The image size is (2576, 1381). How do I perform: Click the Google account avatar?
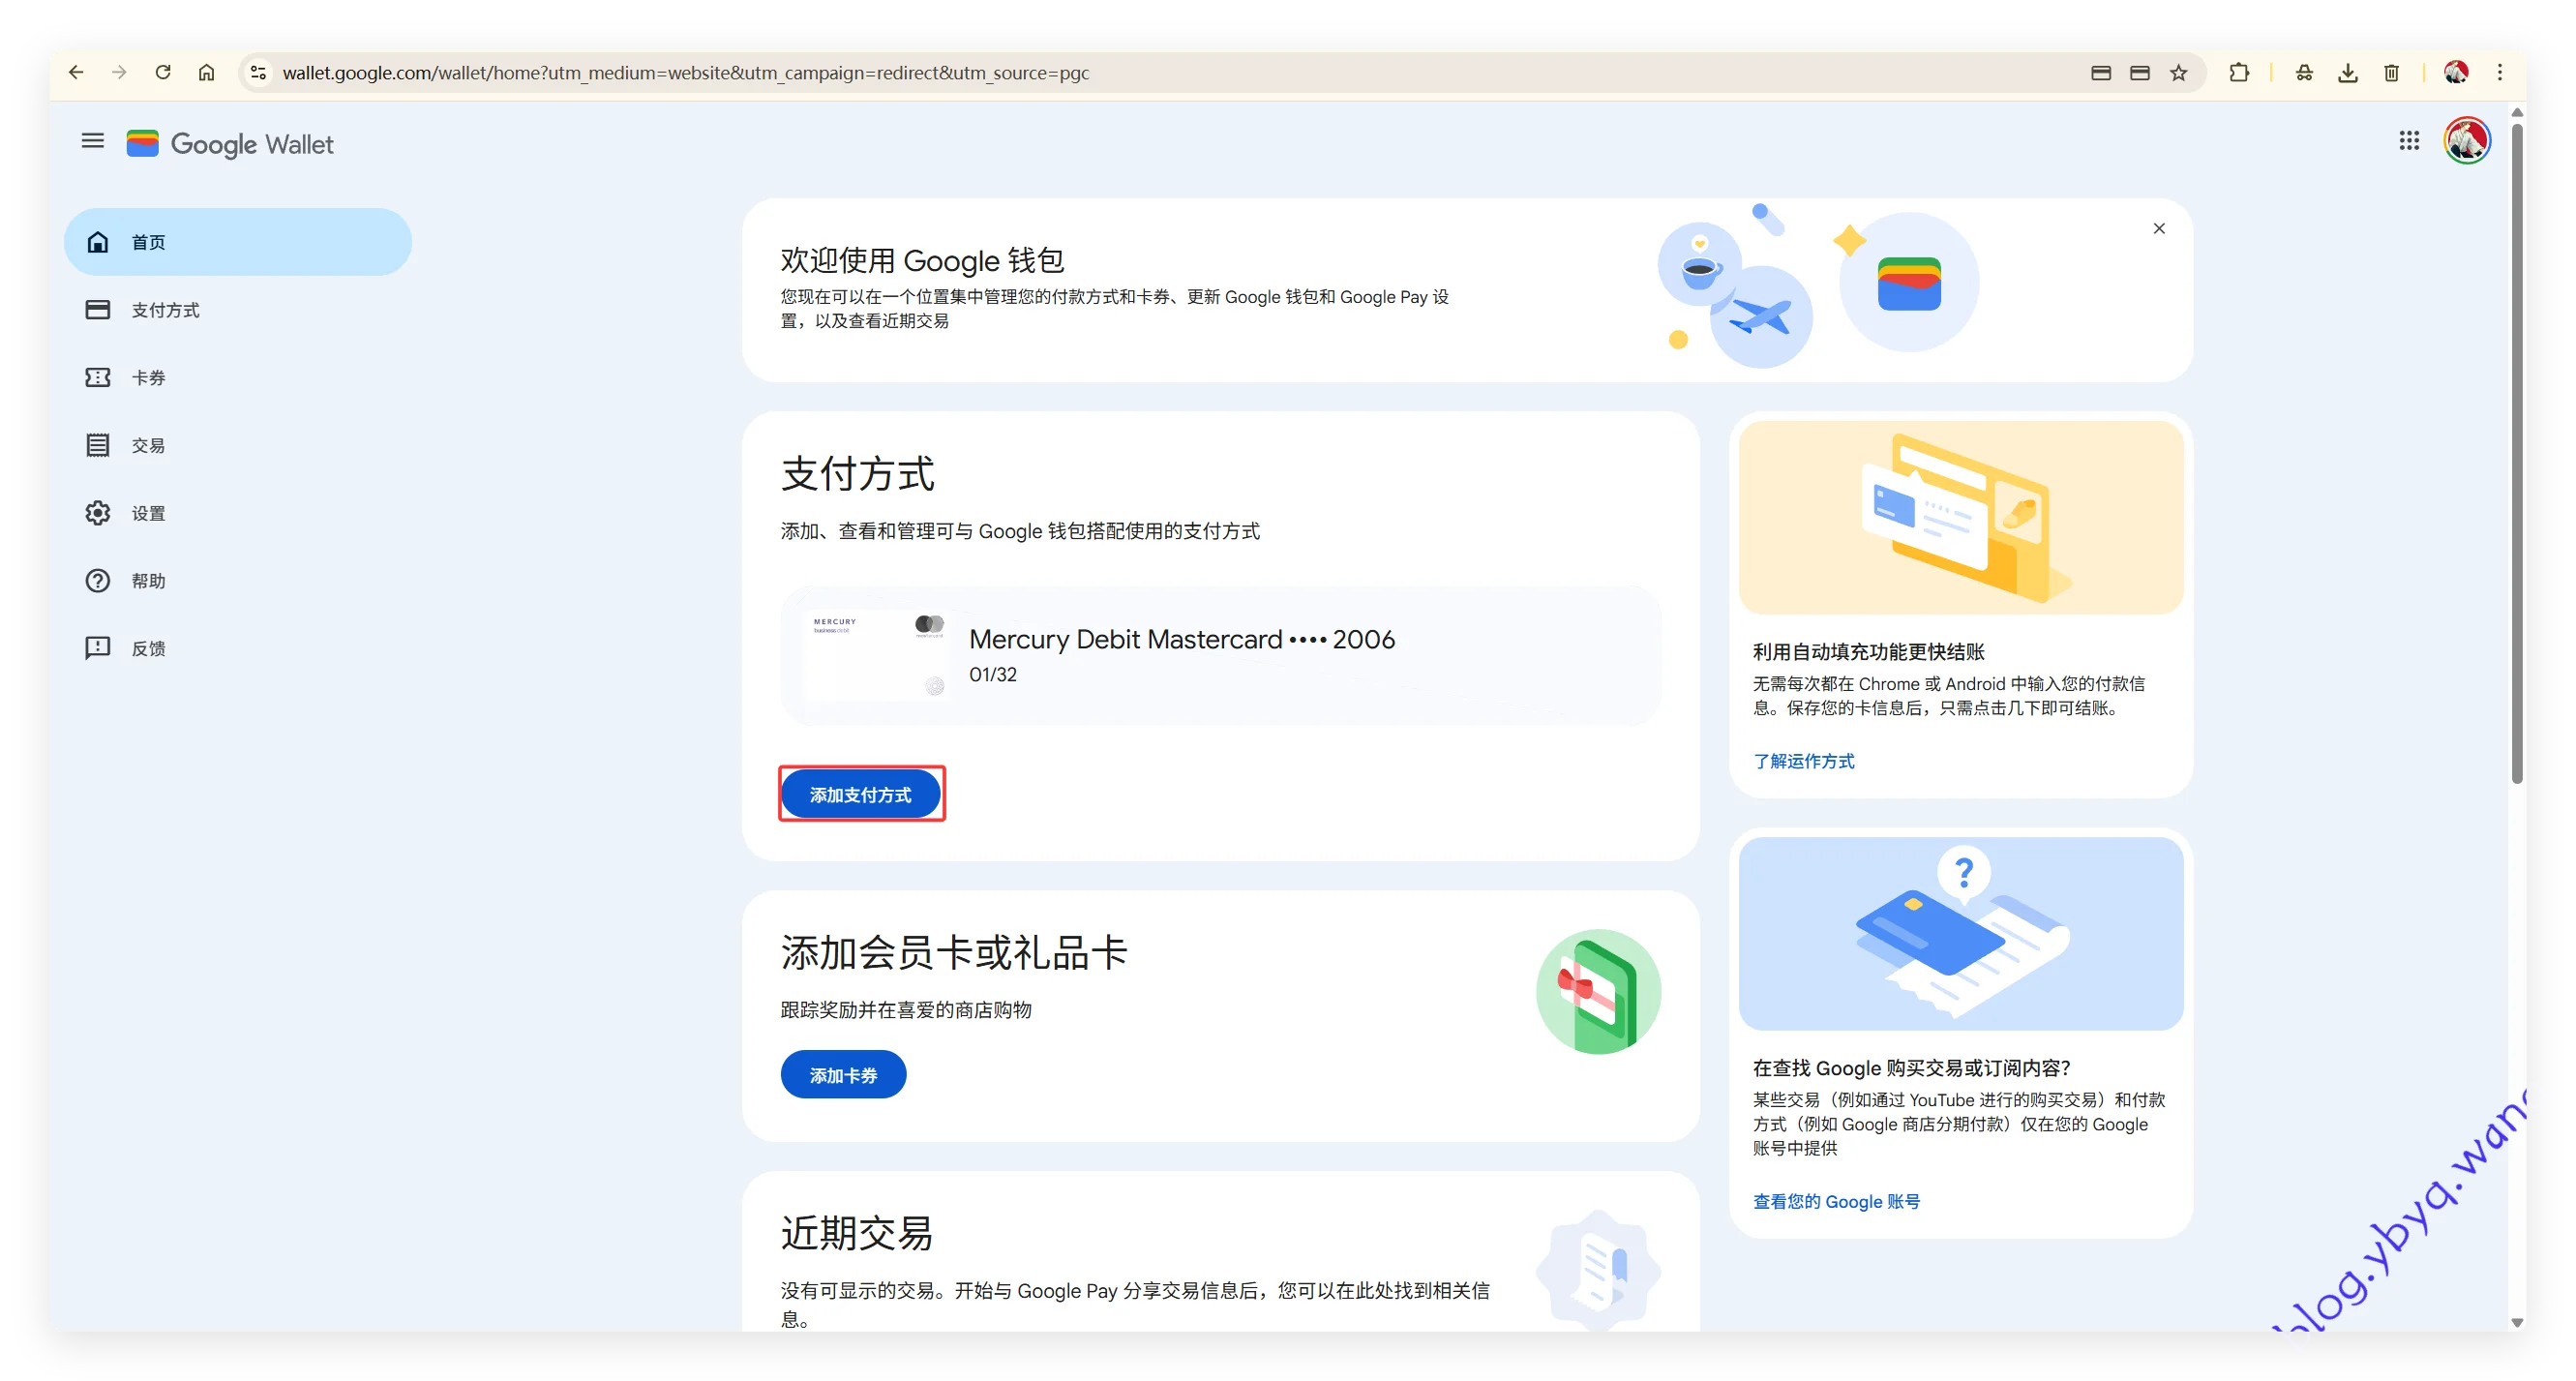2466,141
